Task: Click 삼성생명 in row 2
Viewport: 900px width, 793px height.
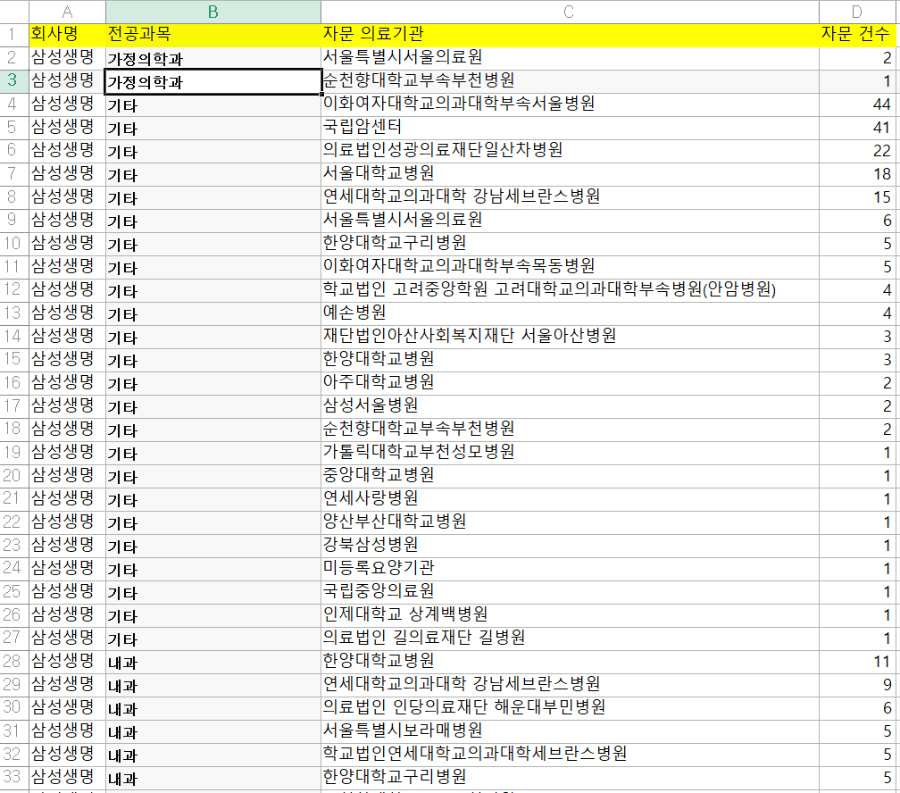Action: coord(67,58)
